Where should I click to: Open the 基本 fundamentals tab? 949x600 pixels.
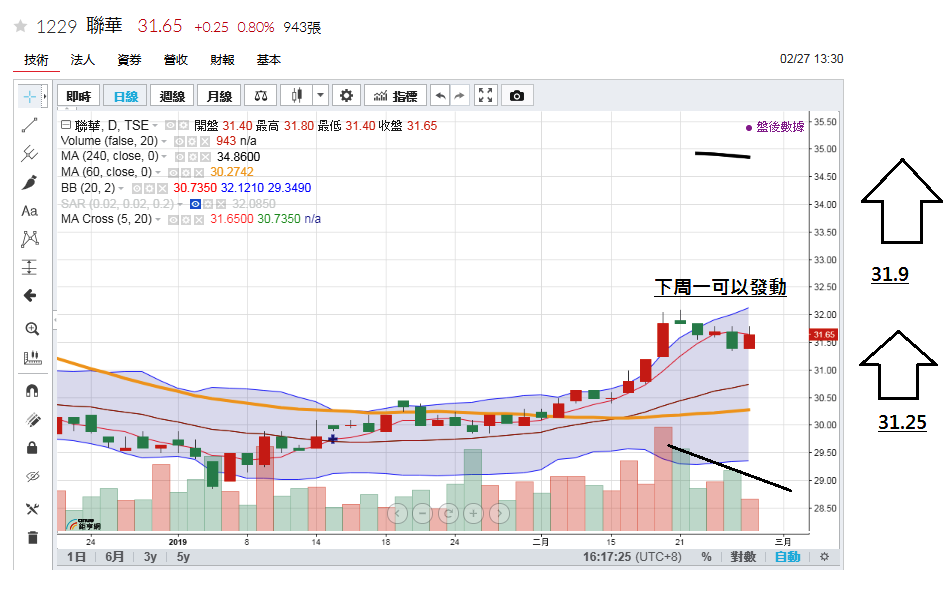pos(269,60)
